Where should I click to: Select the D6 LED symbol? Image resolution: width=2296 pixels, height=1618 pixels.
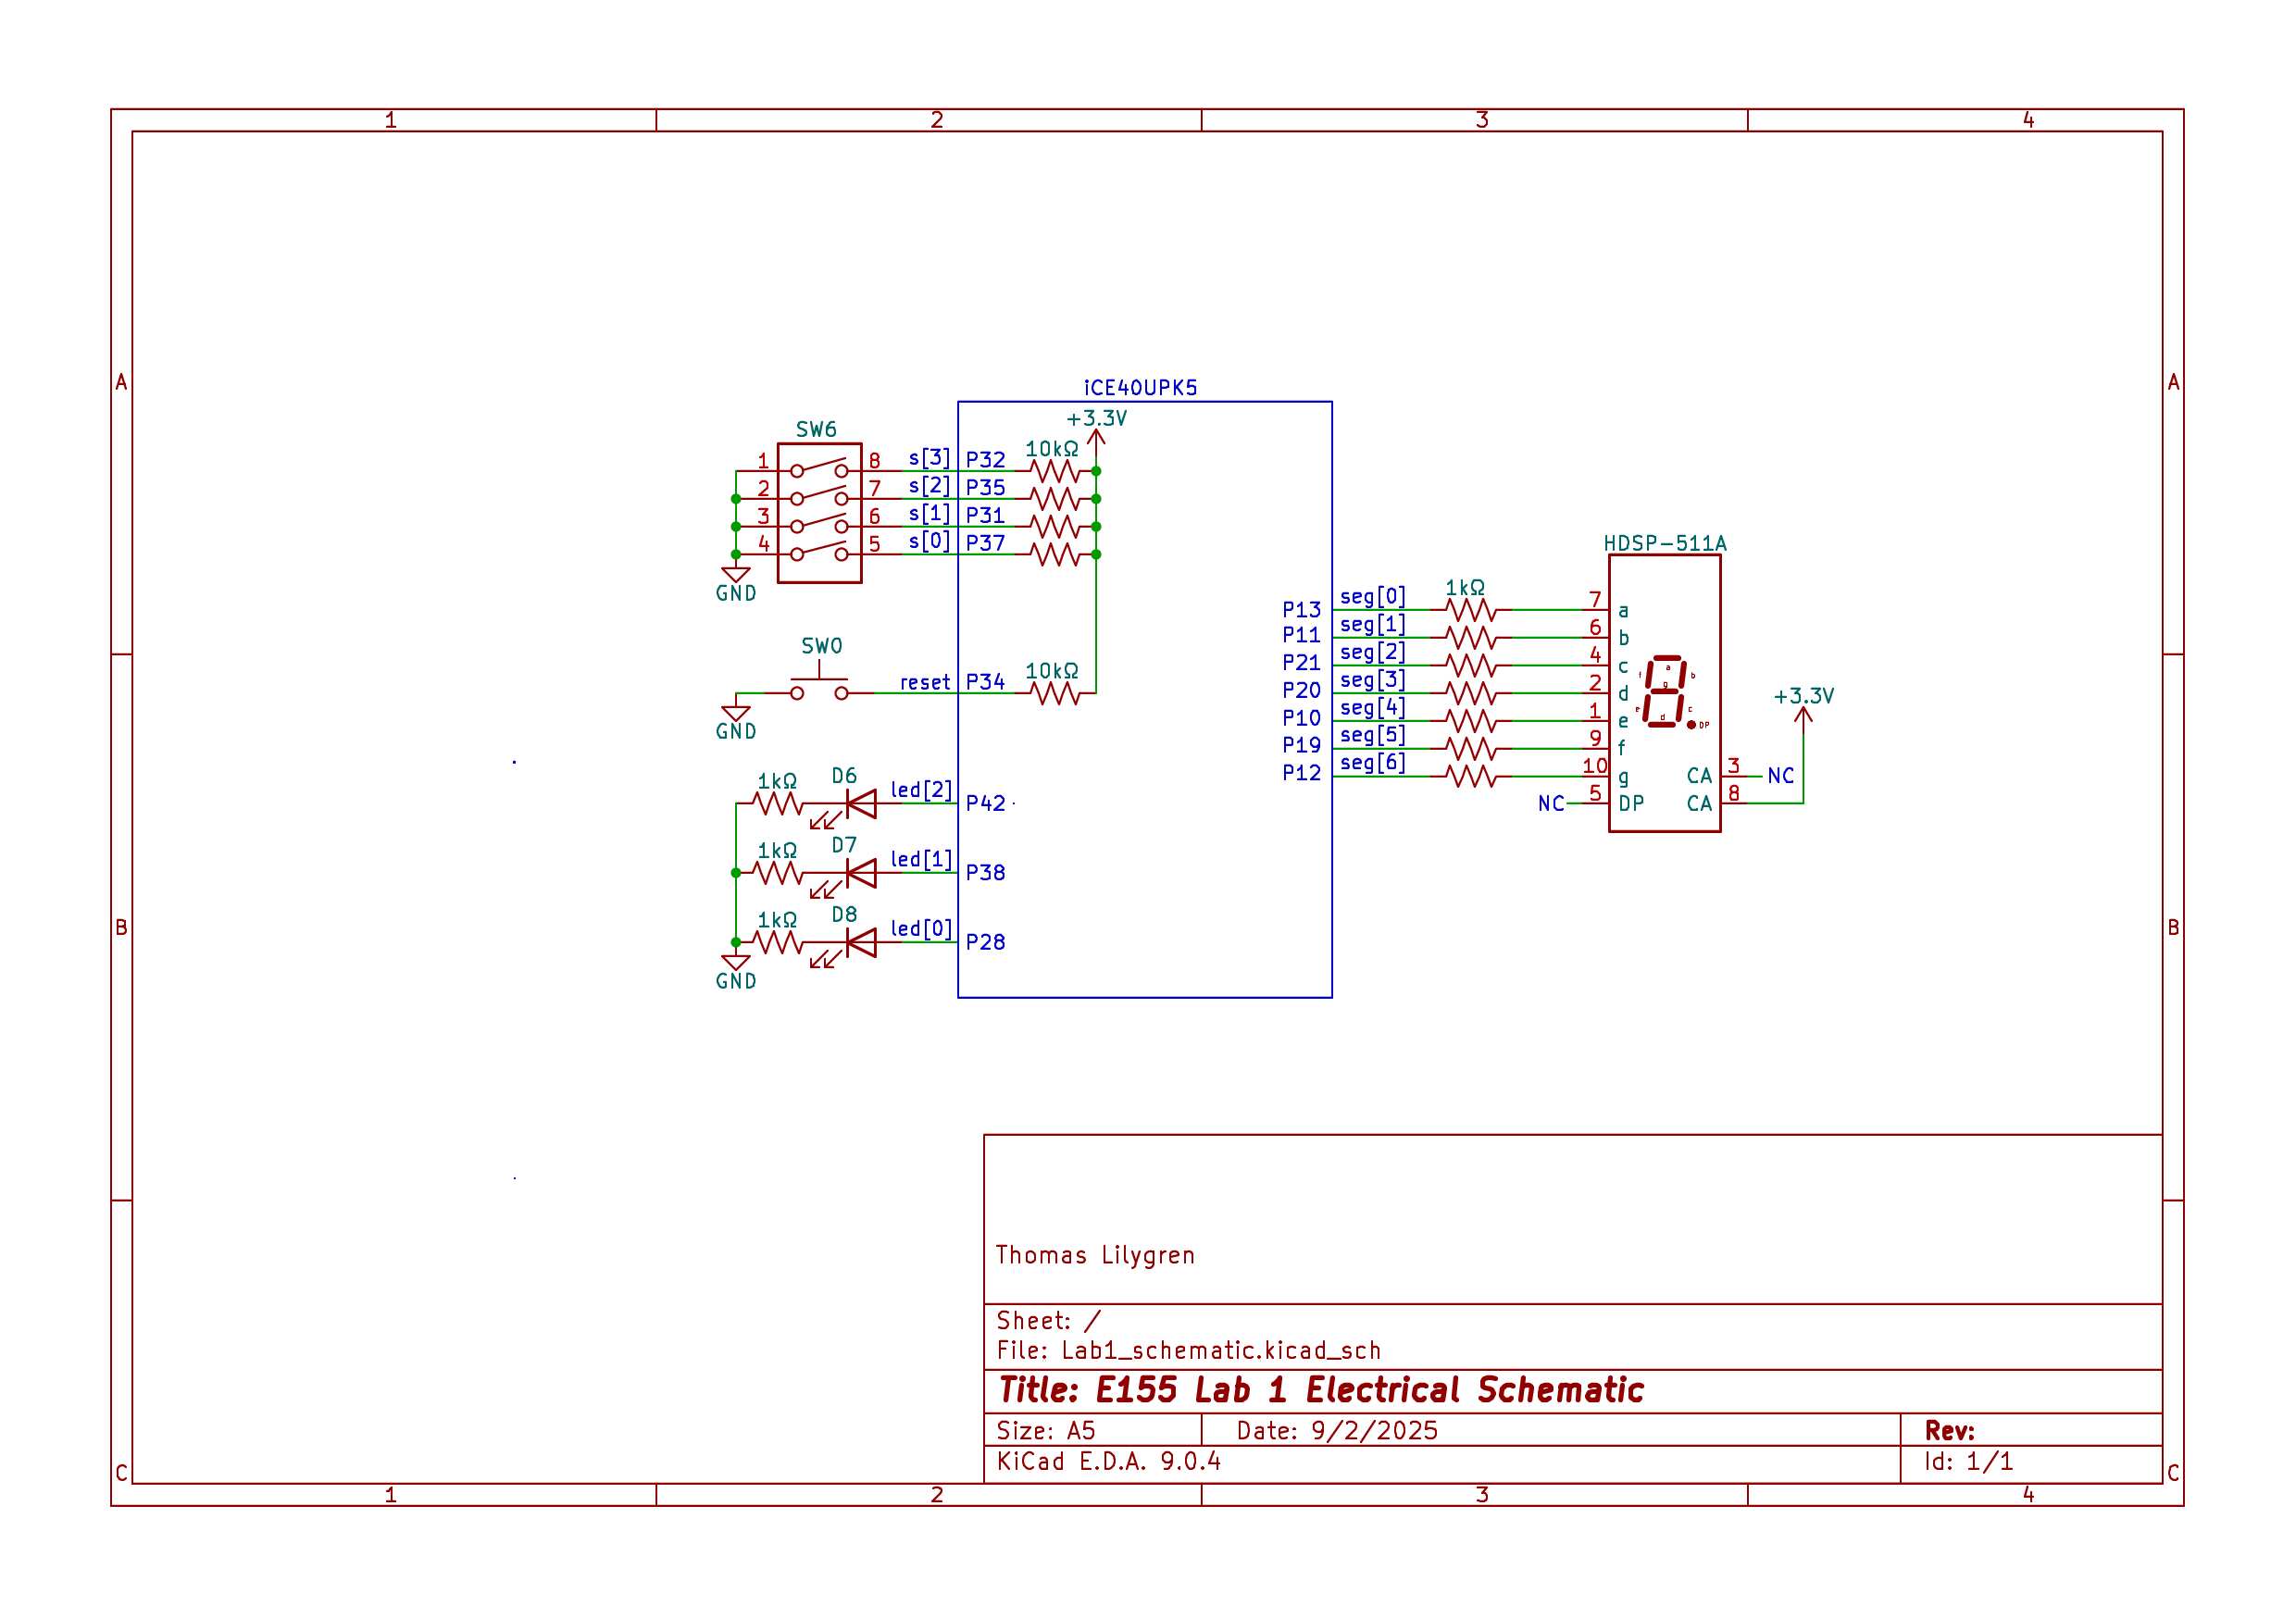tap(860, 804)
